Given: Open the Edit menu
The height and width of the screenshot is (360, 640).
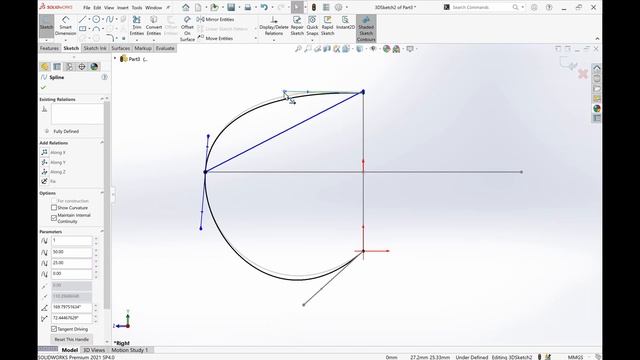Looking at the screenshot, I should [97, 8].
